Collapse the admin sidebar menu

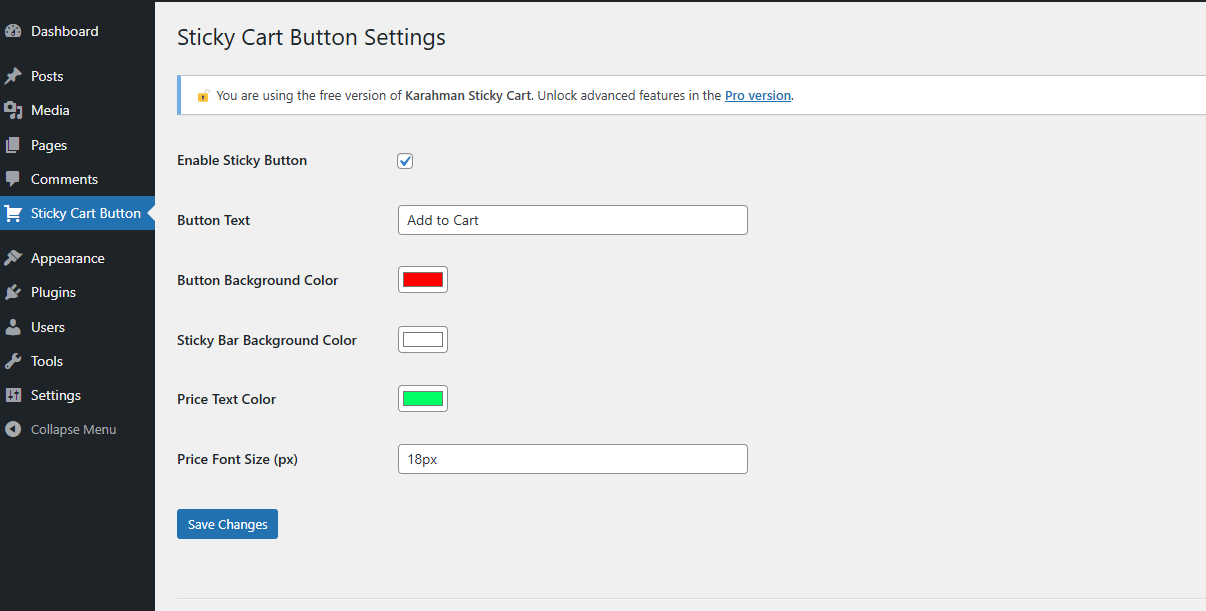coord(77,429)
